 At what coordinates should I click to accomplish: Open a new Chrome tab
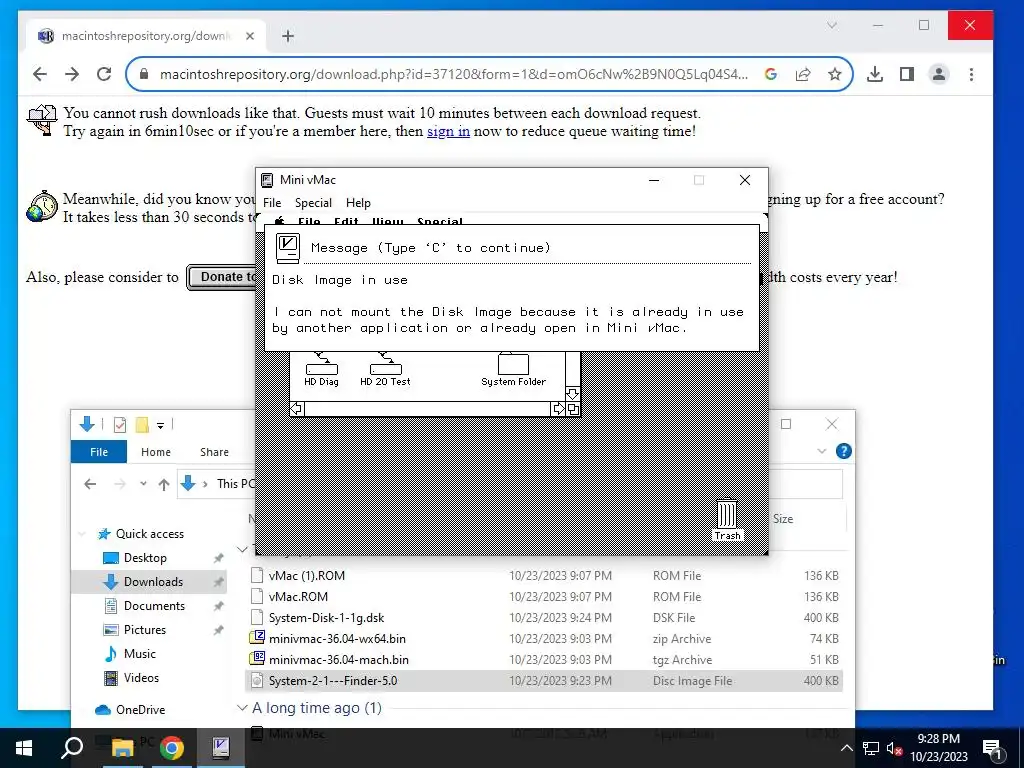(x=288, y=36)
